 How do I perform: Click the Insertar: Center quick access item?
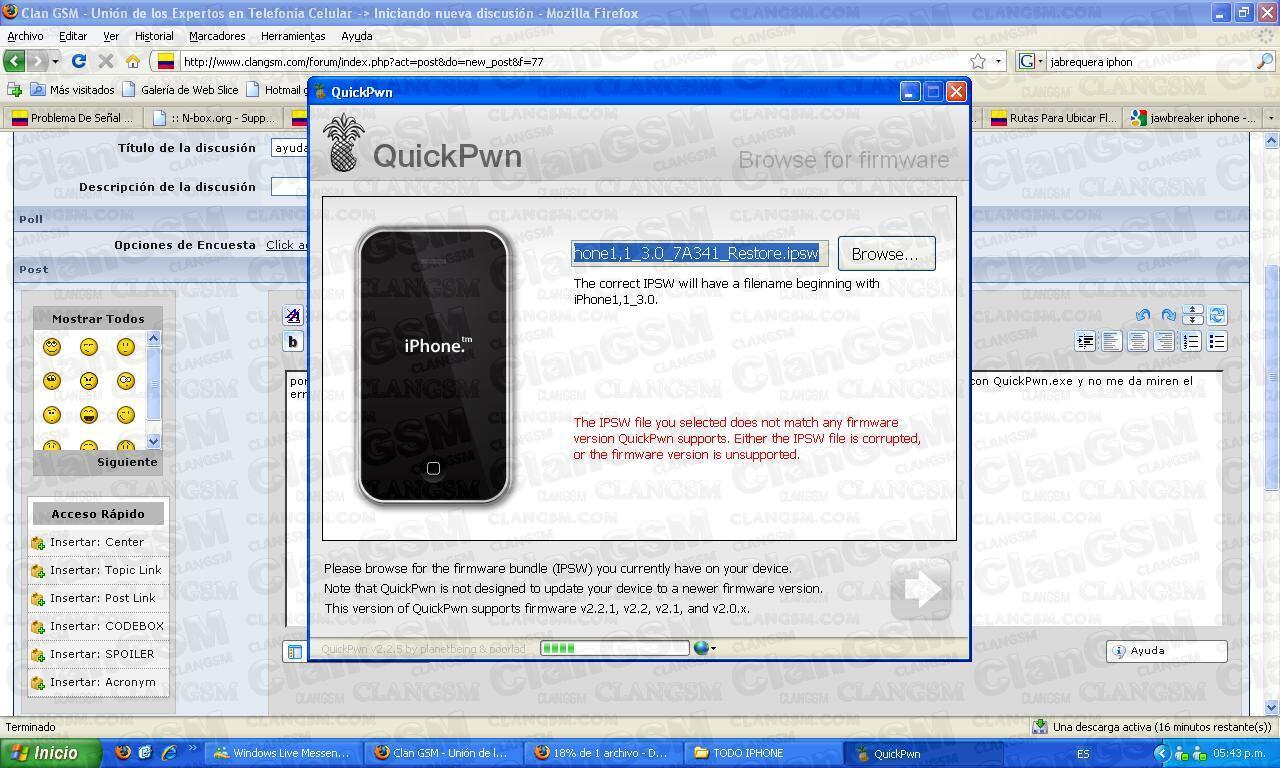[x=97, y=542]
